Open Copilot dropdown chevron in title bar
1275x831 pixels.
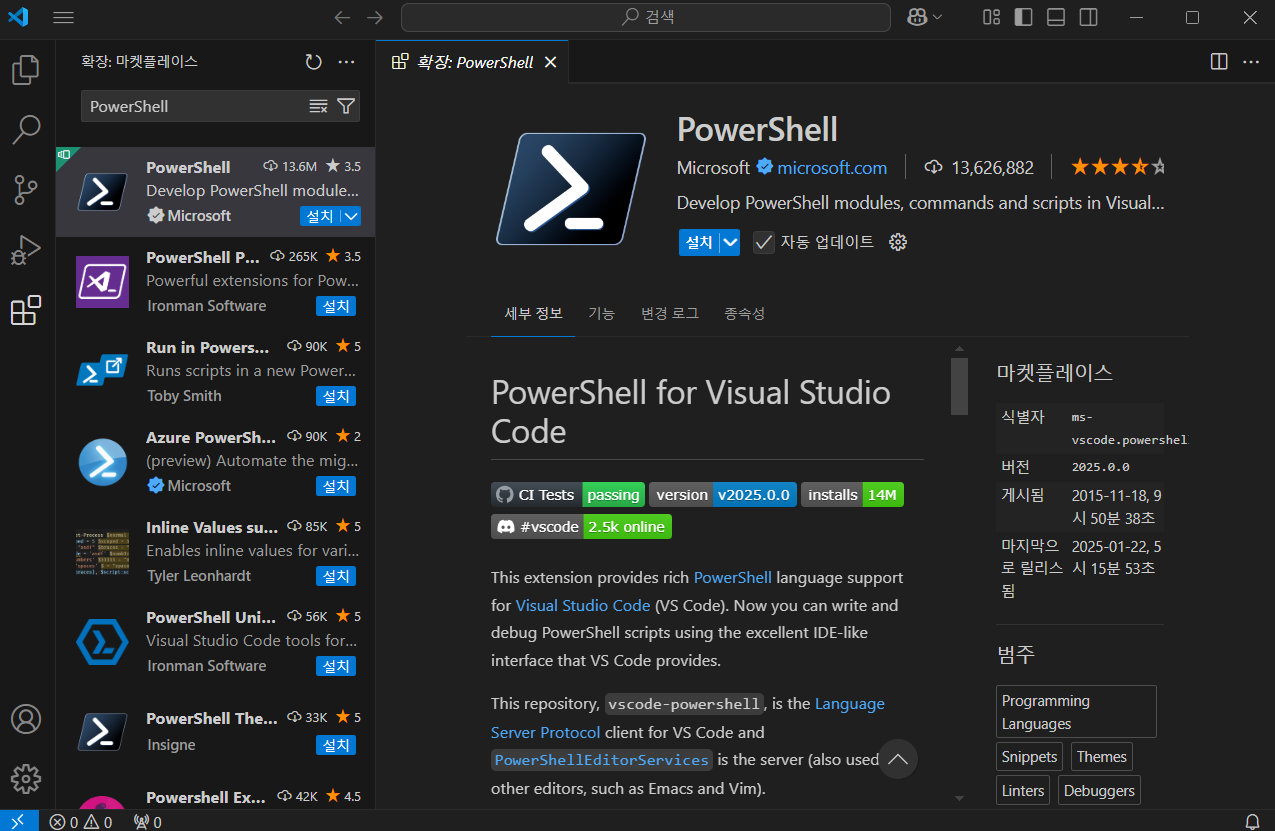click(x=937, y=17)
